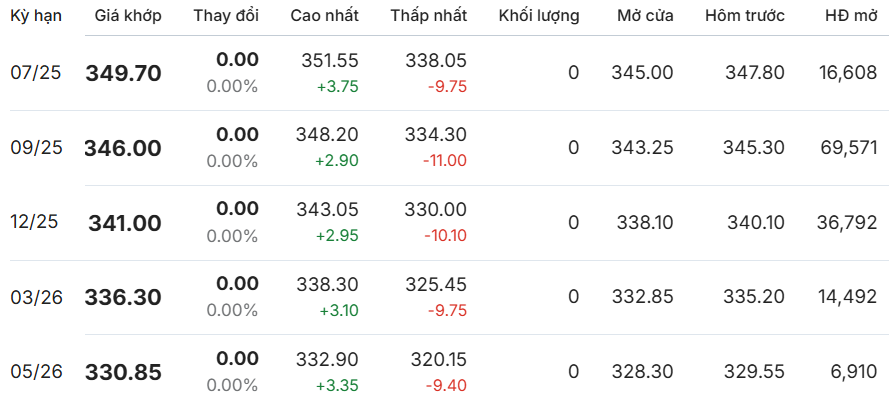Click open interest value 69,571
Viewport: 889px width, 395px height.
pos(849,147)
